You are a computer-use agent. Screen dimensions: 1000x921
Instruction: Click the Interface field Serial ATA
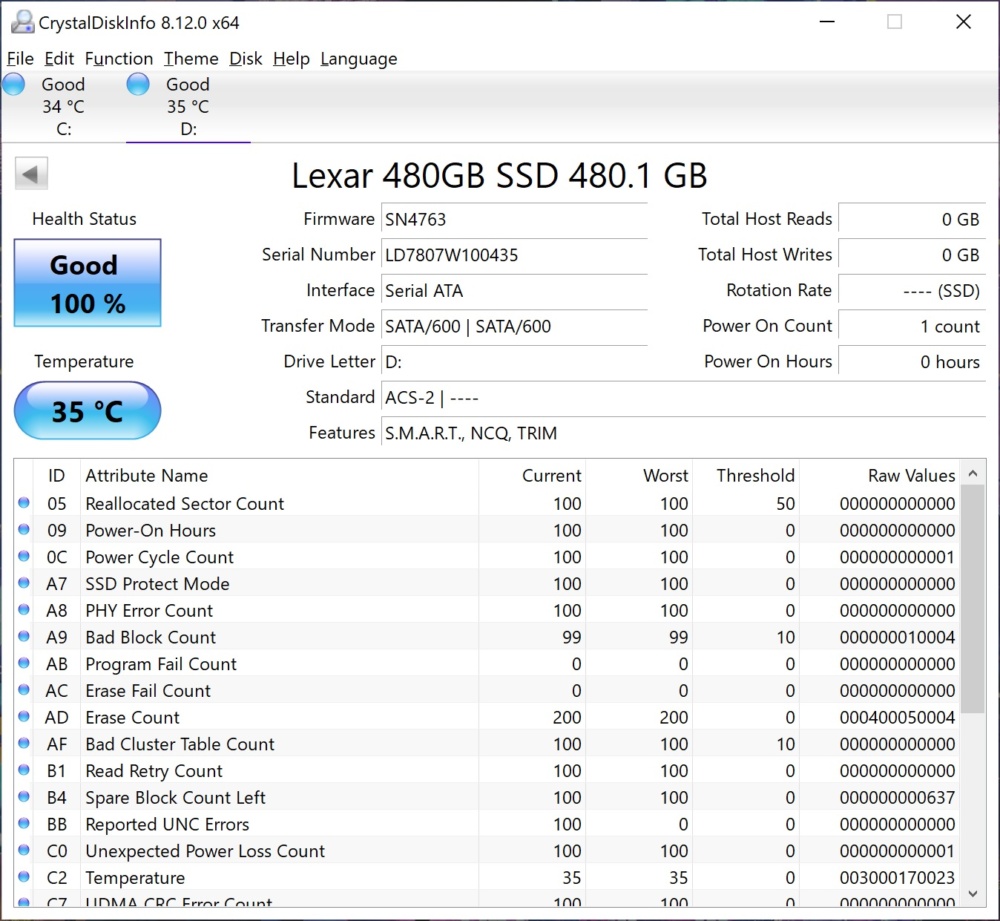point(514,291)
